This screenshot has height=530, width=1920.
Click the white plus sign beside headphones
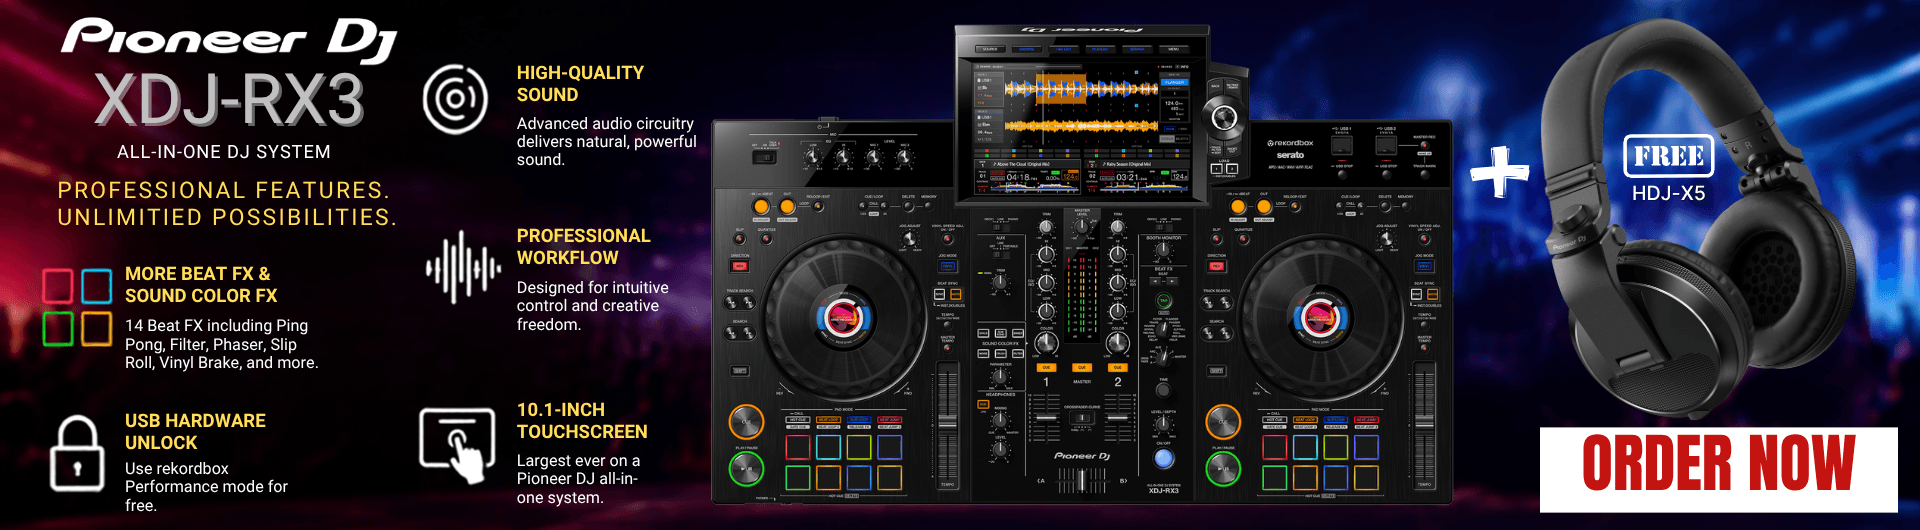(1500, 172)
